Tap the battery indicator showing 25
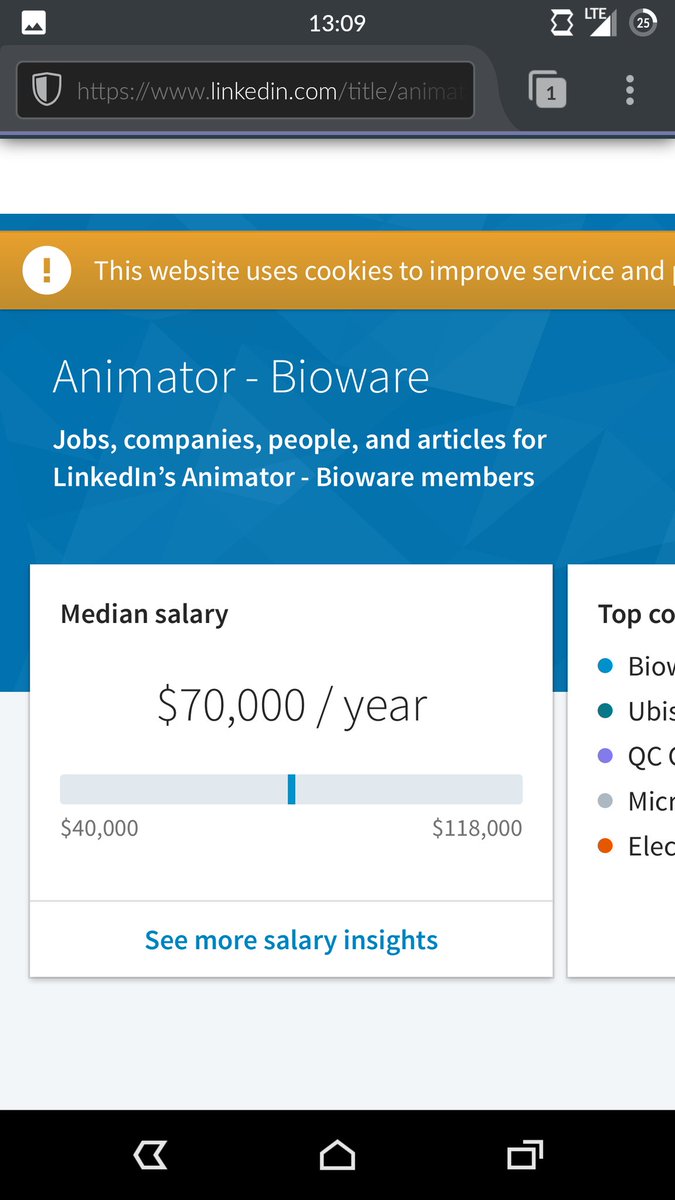 click(643, 23)
